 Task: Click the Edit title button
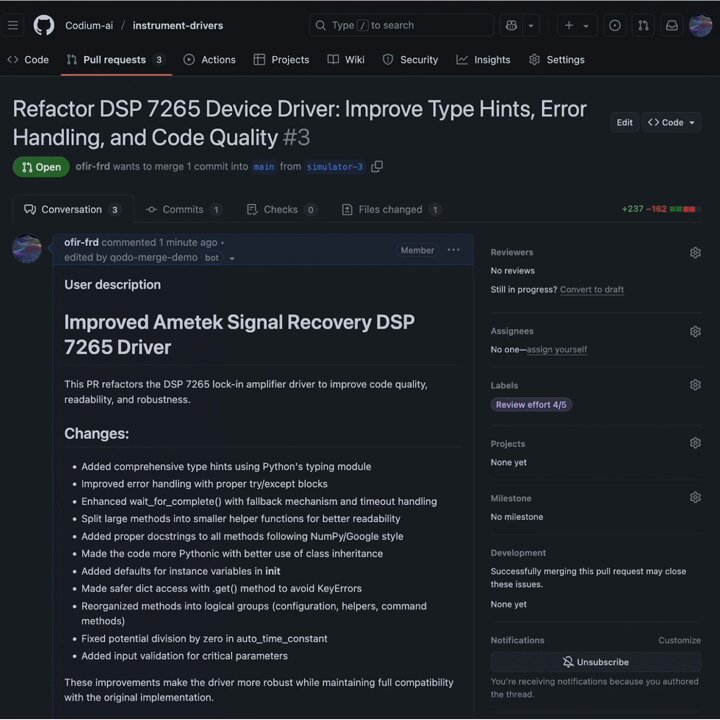[624, 123]
